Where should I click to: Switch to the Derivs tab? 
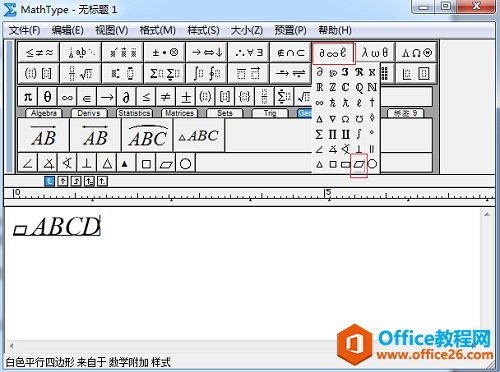[89, 113]
